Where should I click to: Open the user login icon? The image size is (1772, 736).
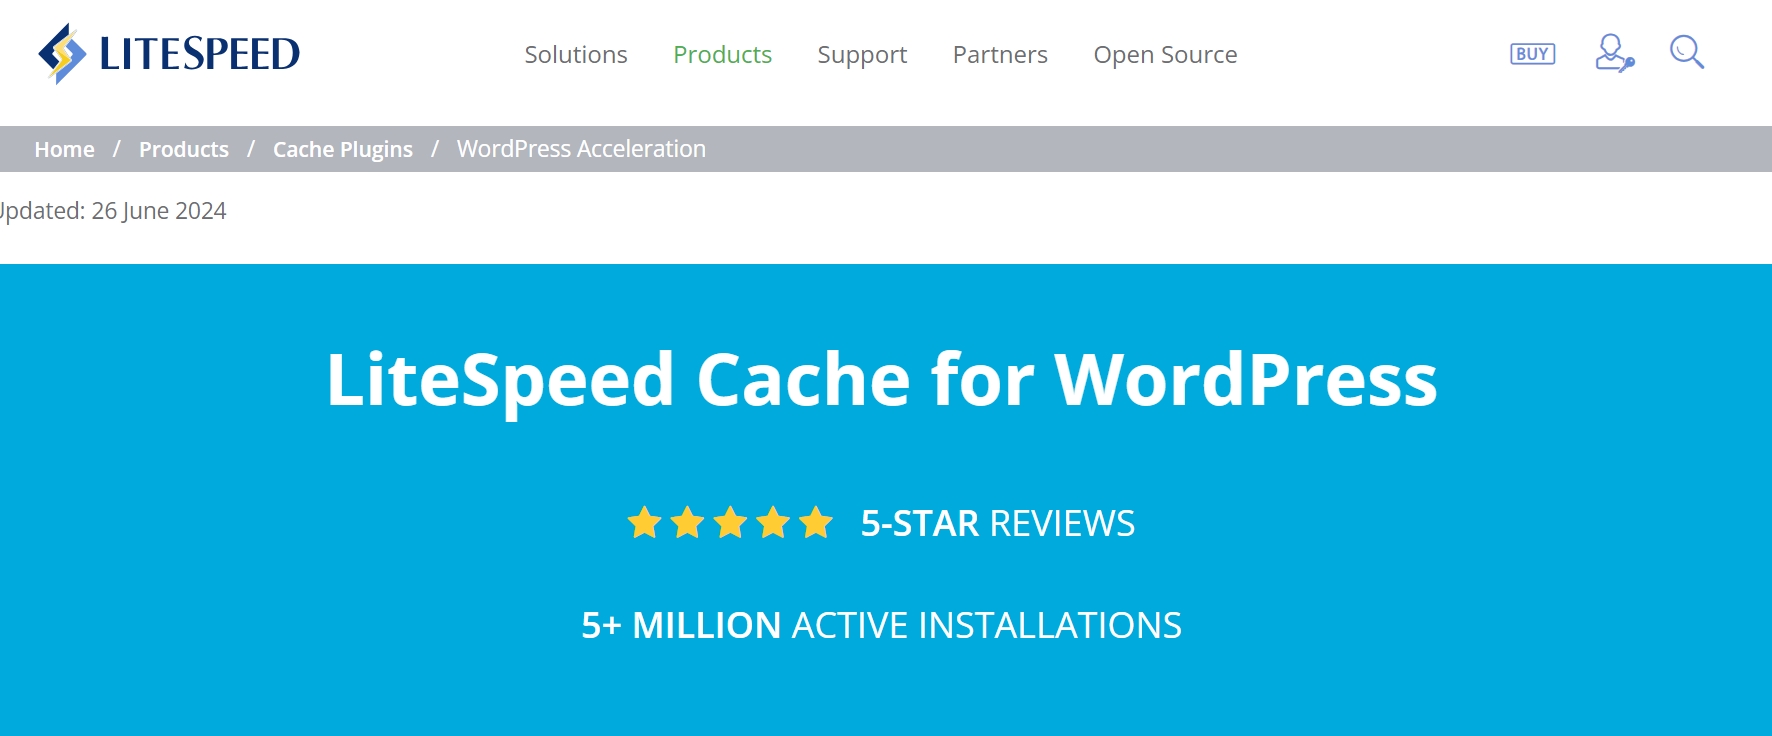1614,53
